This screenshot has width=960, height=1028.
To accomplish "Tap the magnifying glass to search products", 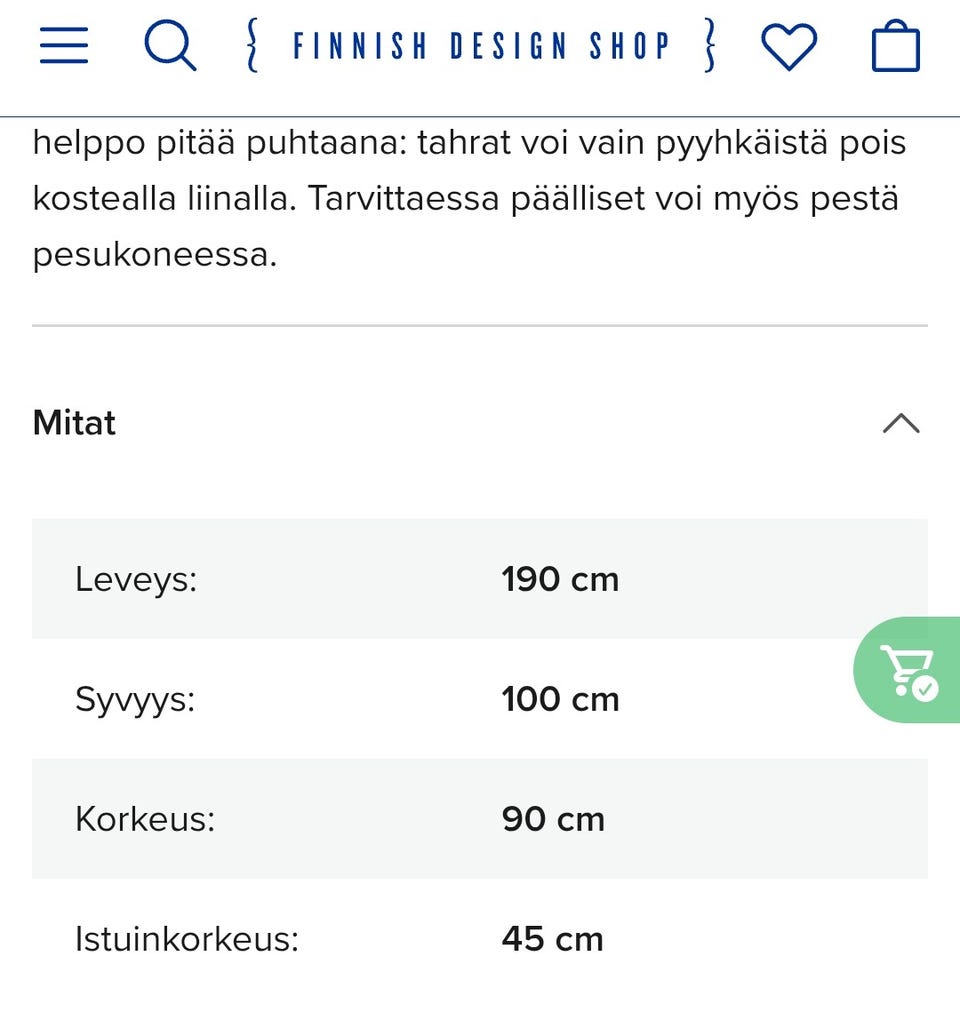I will pyautogui.click(x=170, y=44).
